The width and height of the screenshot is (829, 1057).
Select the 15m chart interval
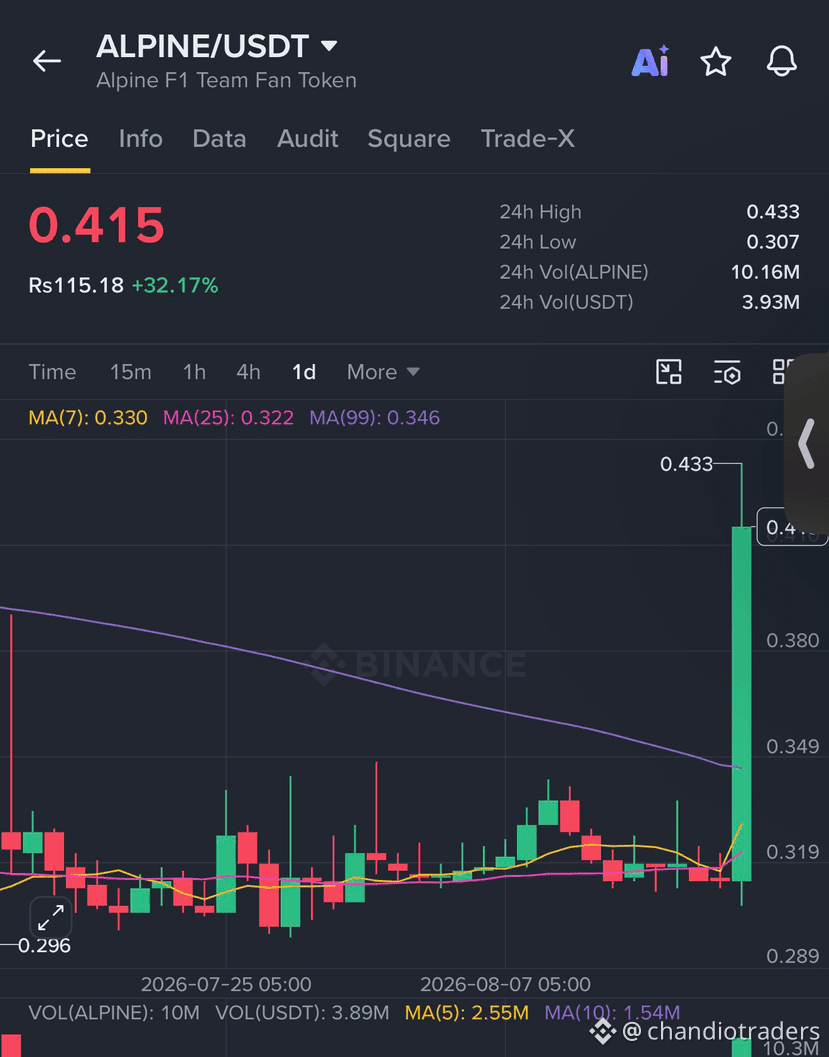(x=131, y=372)
